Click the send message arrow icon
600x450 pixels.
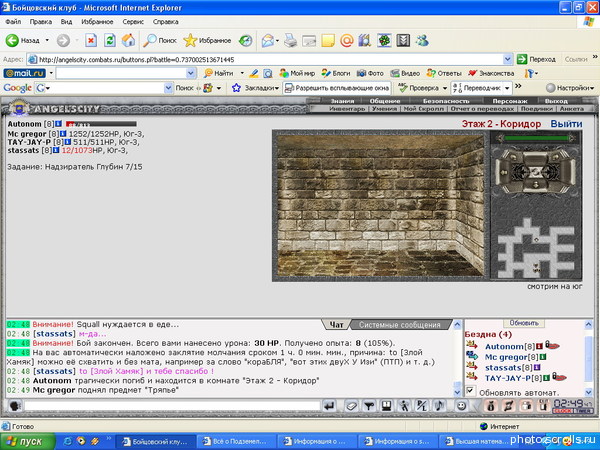(x=329, y=406)
